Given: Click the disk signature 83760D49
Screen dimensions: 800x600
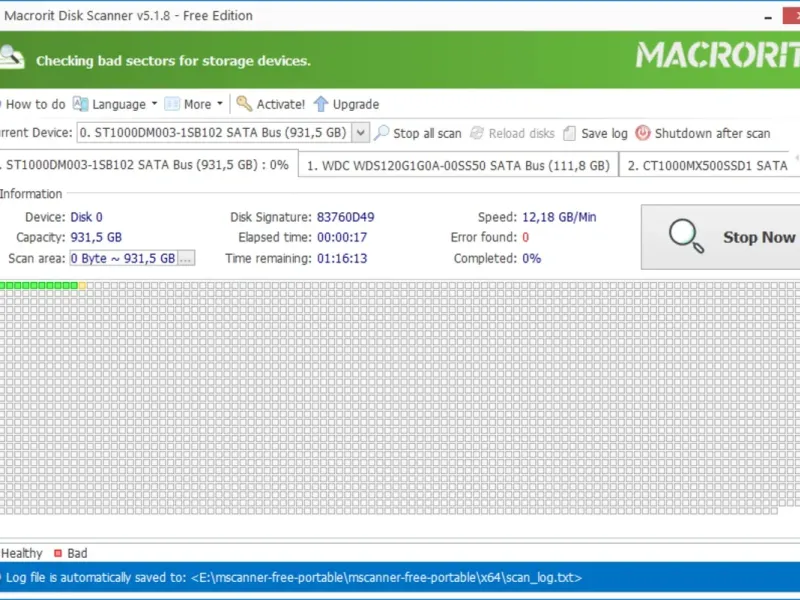Looking at the screenshot, I should pos(345,217).
